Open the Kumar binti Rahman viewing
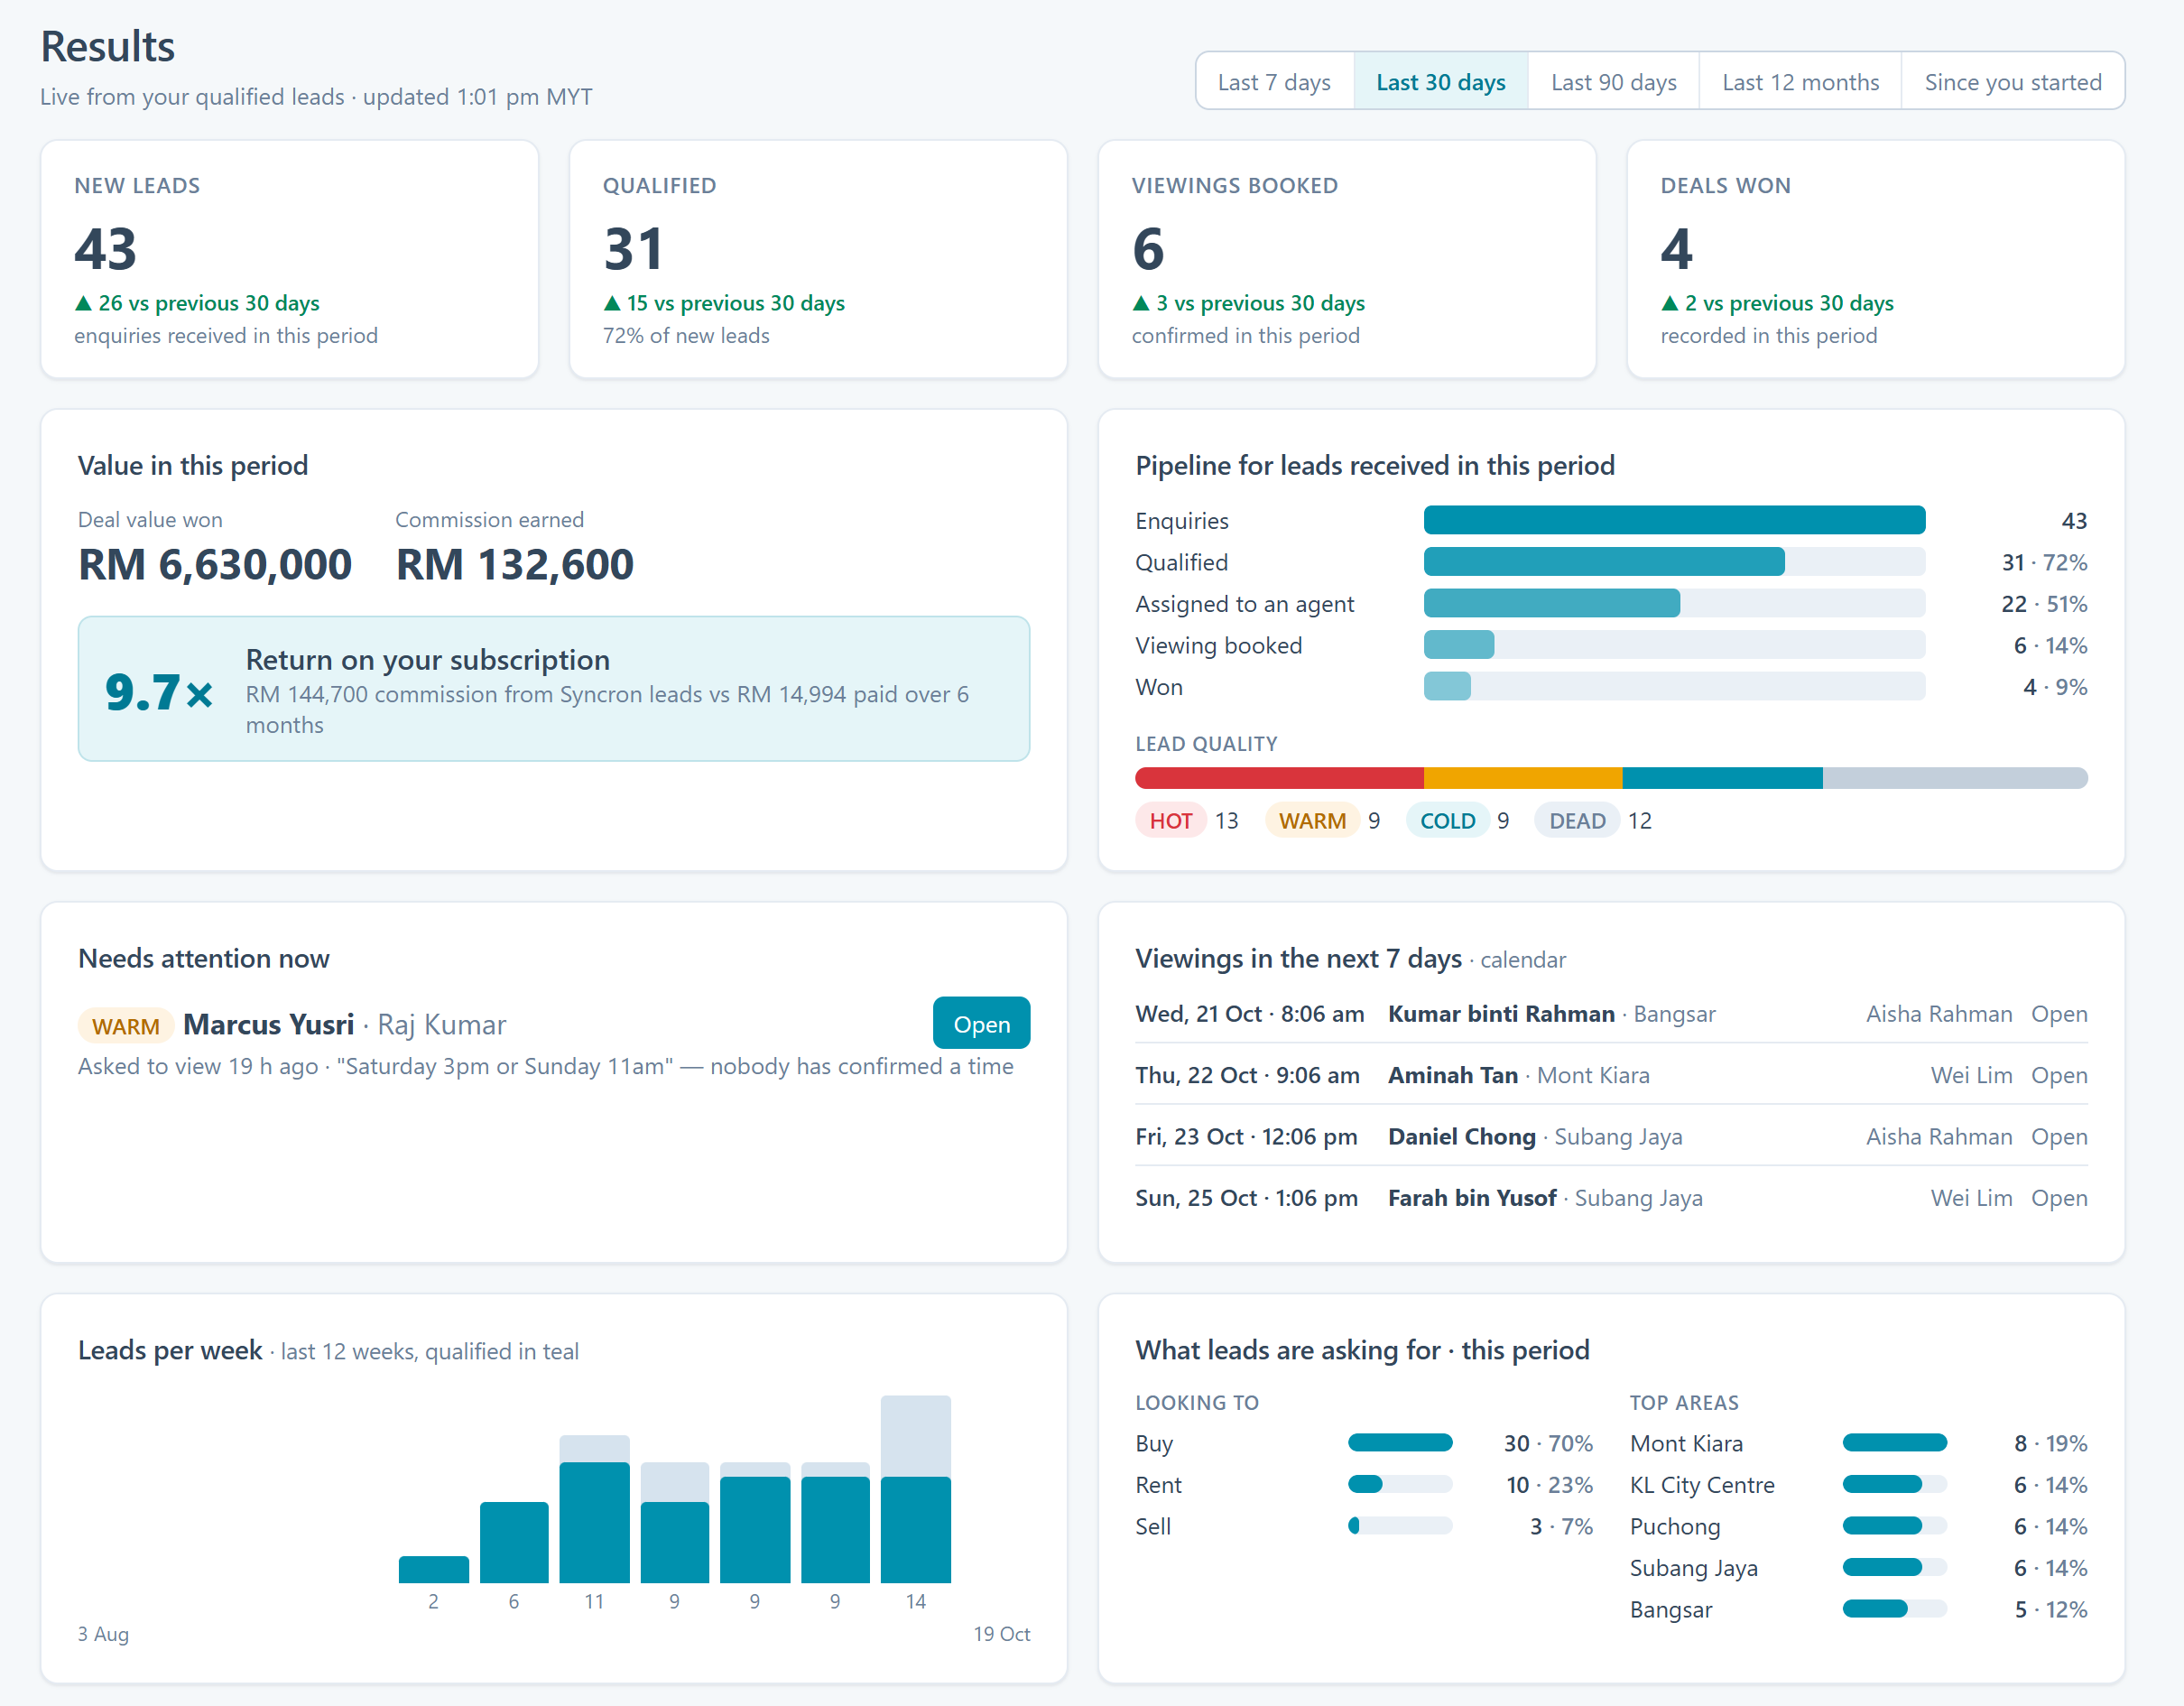Image resolution: width=2184 pixels, height=1706 pixels. 2058,1014
